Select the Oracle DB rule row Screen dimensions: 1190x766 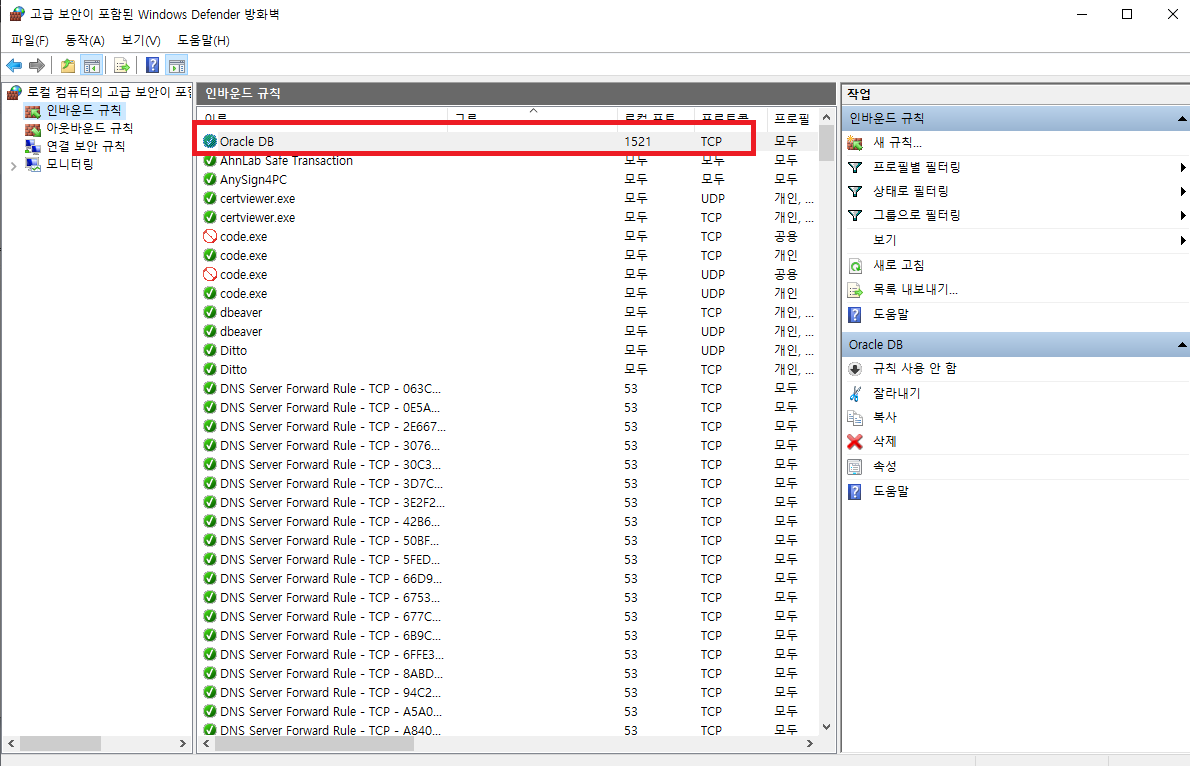(507, 141)
